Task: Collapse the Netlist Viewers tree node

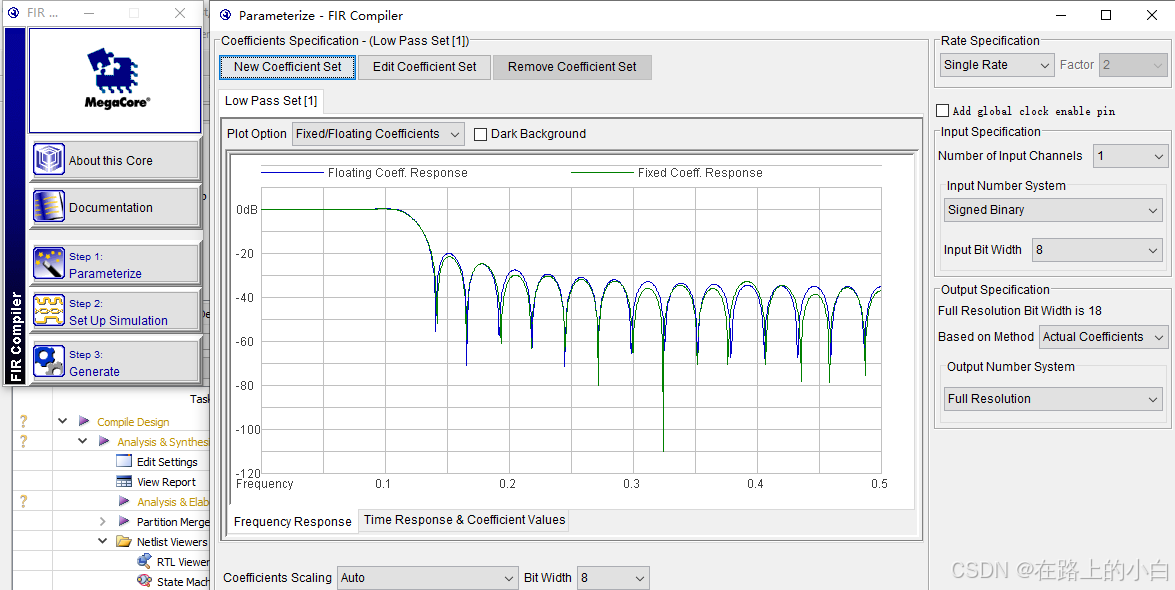Action: coord(103,541)
